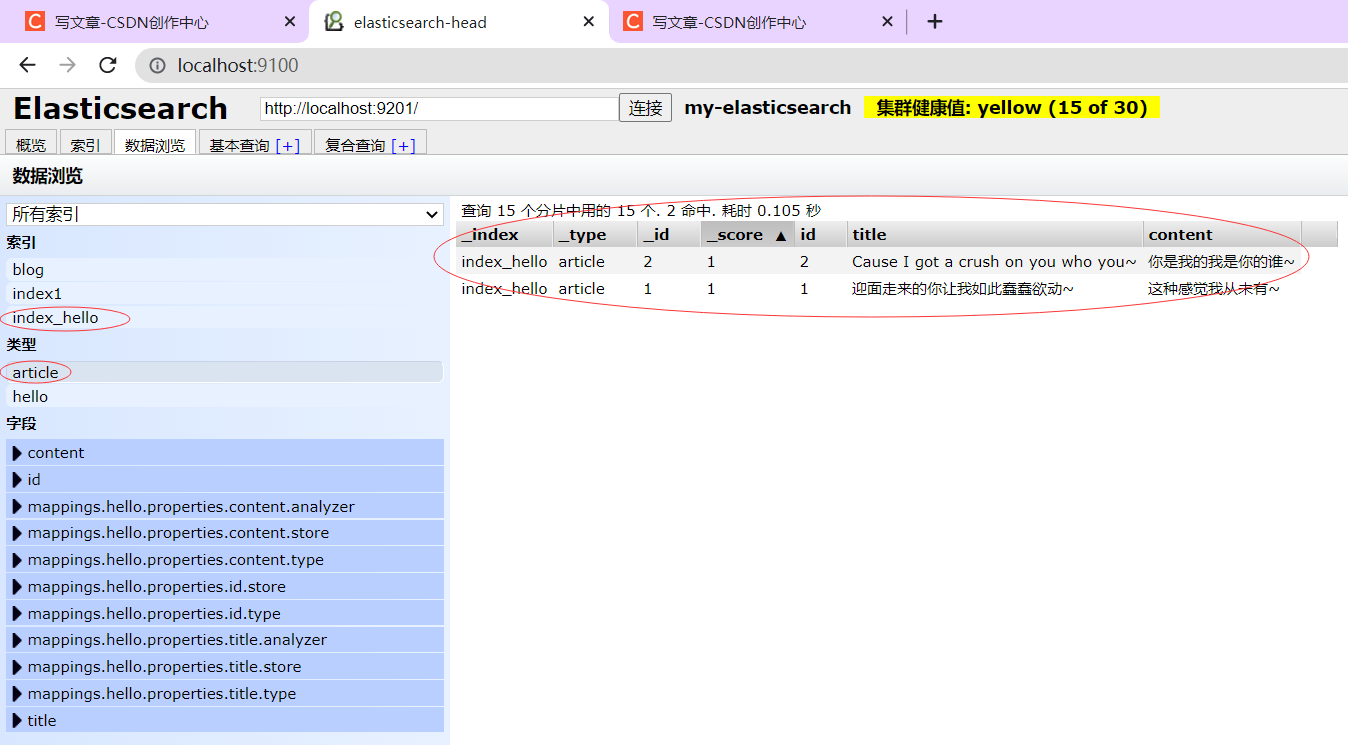This screenshot has height=754, width=1348.
Task: Add a new 复合查询 tab with [+]
Action: click(404, 145)
